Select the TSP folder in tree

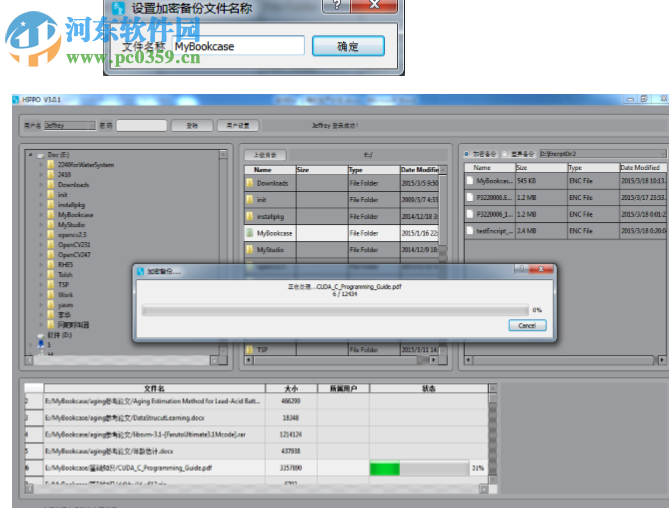[64, 284]
